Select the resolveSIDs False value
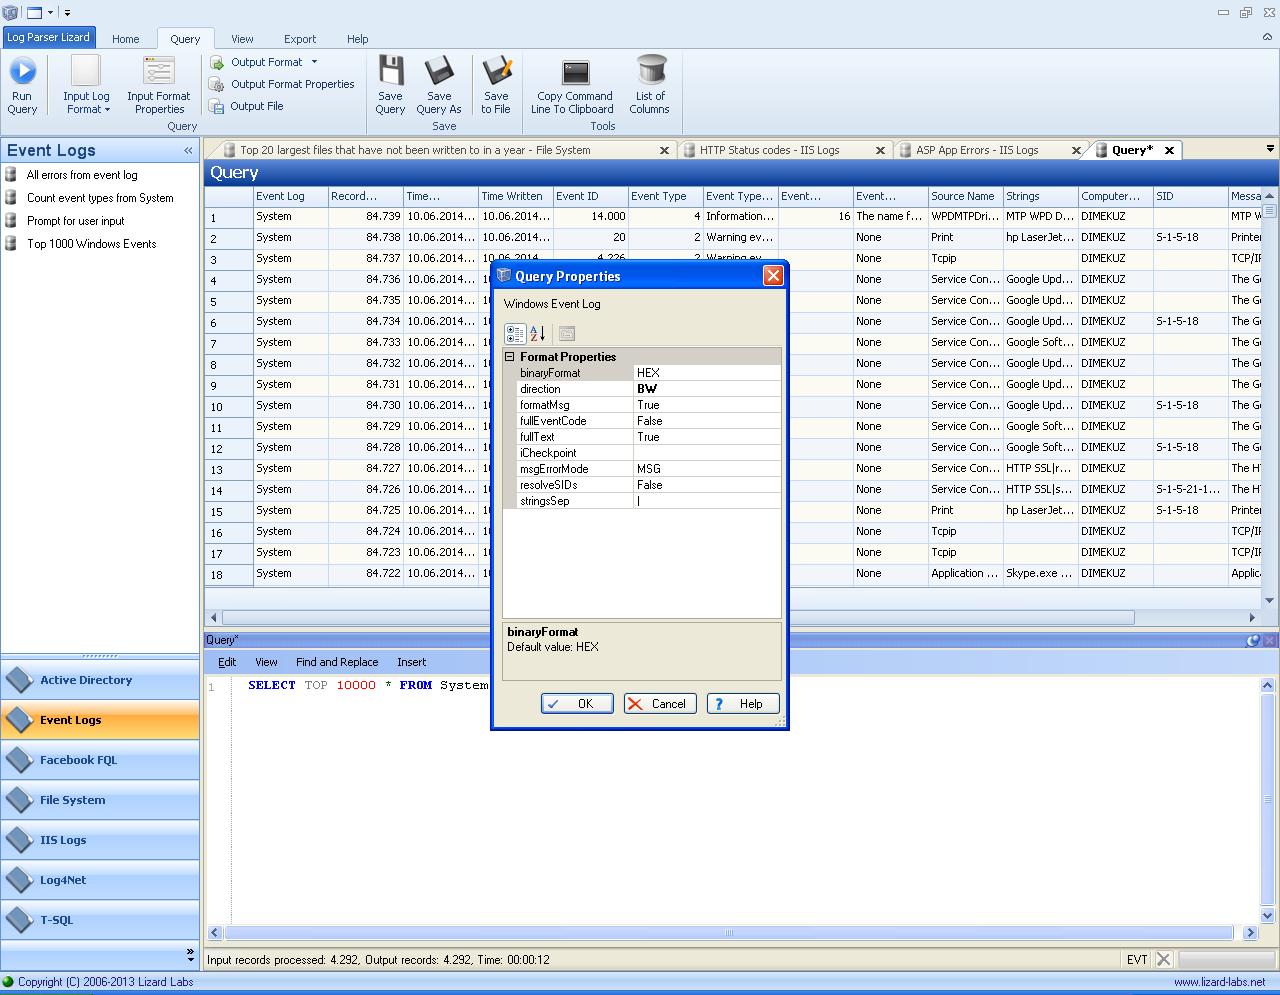 (706, 485)
